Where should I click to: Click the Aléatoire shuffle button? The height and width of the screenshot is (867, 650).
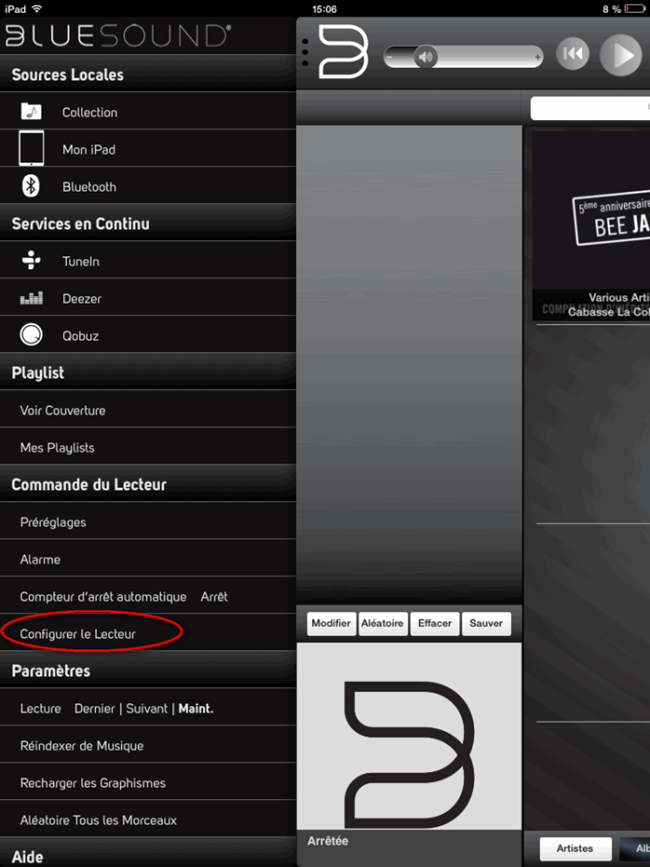click(x=382, y=624)
